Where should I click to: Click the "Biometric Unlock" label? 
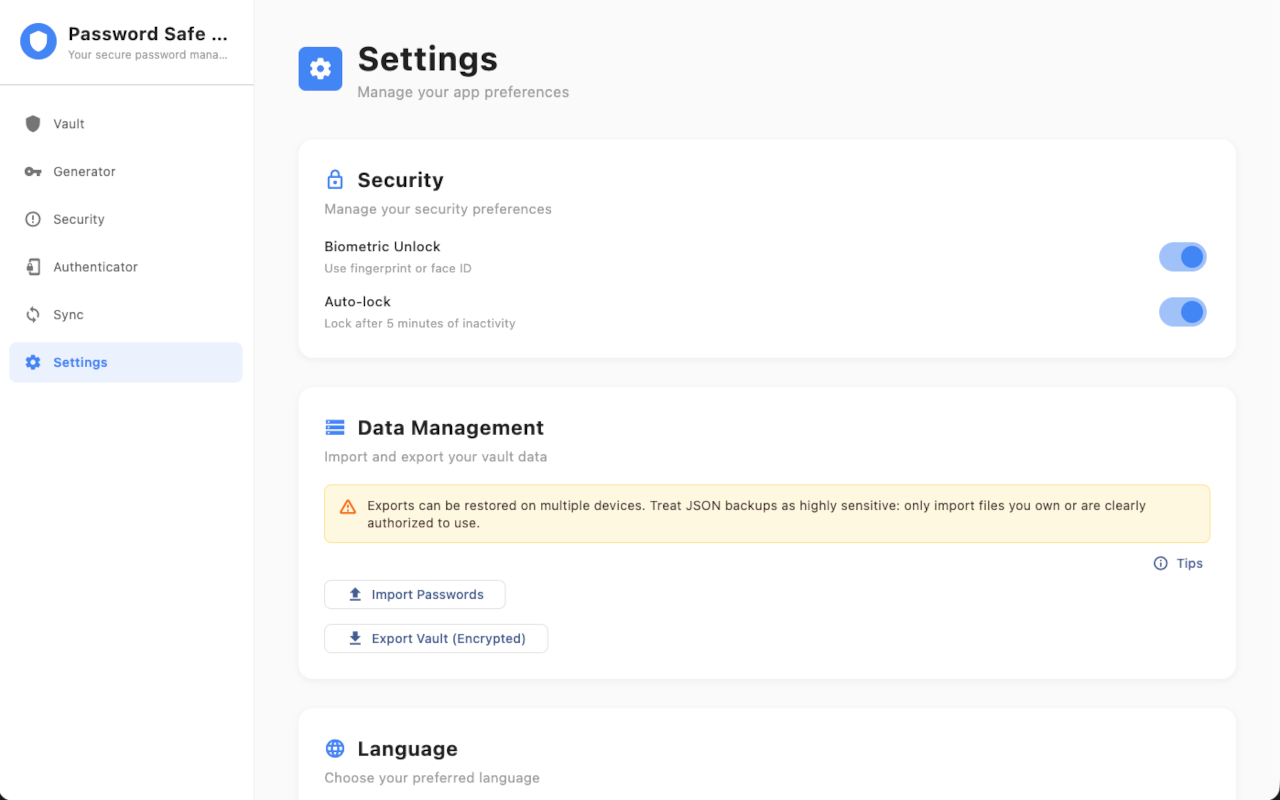[x=383, y=247]
